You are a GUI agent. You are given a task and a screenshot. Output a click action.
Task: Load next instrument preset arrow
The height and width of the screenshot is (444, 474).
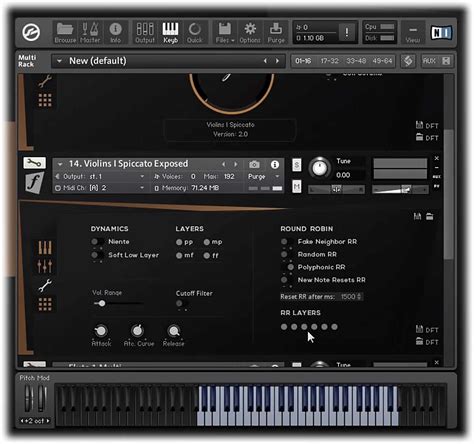point(236,164)
